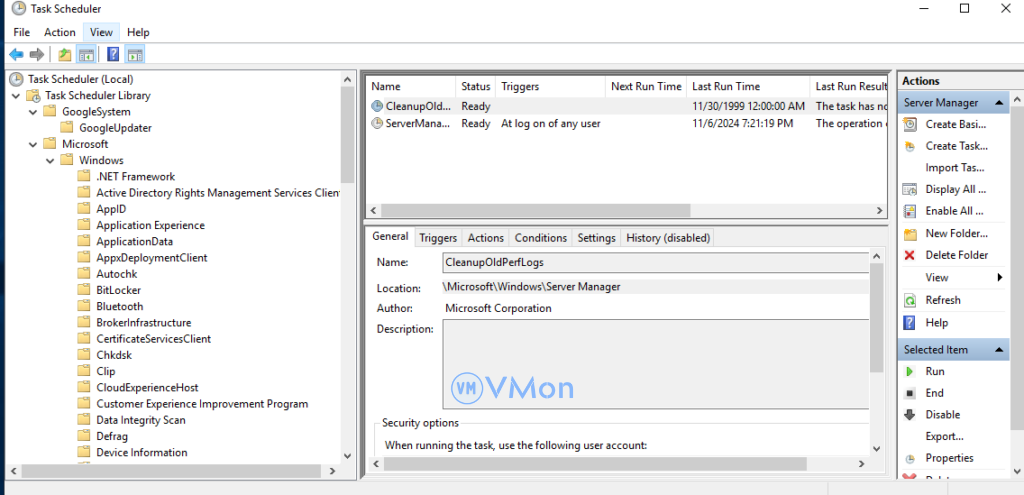The width and height of the screenshot is (1024, 495).
Task: Click the Refresh icon in Actions pane
Action: click(910, 300)
